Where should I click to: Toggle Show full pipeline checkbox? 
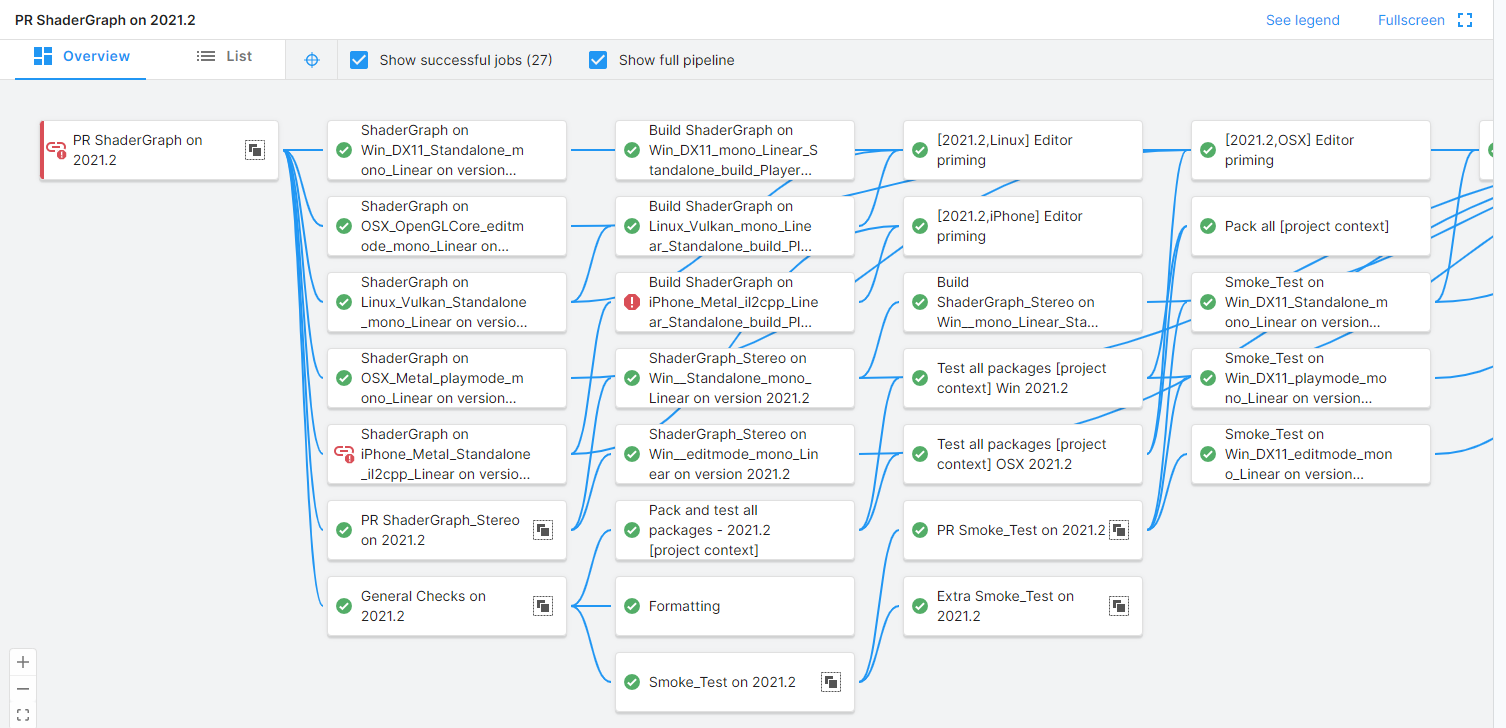click(598, 60)
